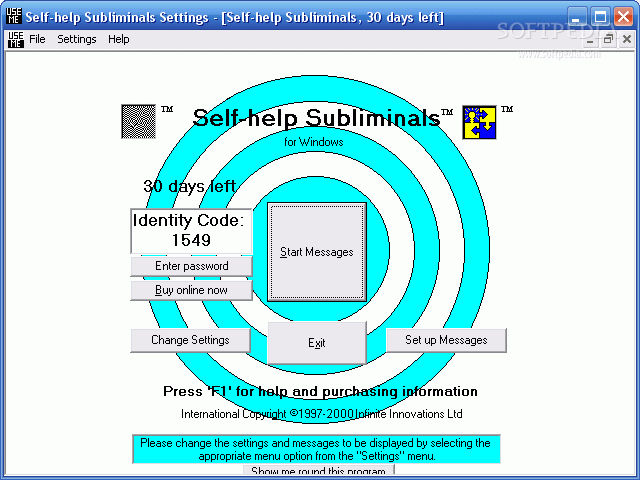The width and height of the screenshot is (640, 480).
Task: Restore the inner document window
Action: pos(608,40)
